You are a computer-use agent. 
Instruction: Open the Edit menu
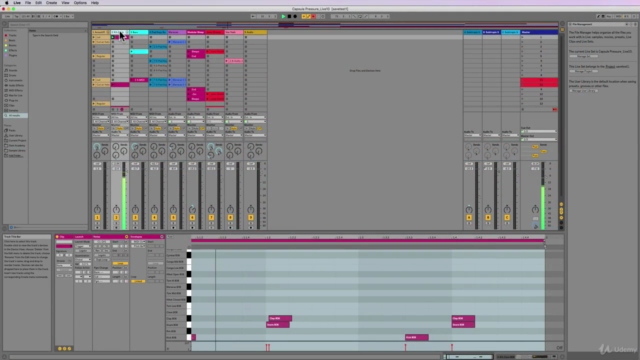pos(38,3)
